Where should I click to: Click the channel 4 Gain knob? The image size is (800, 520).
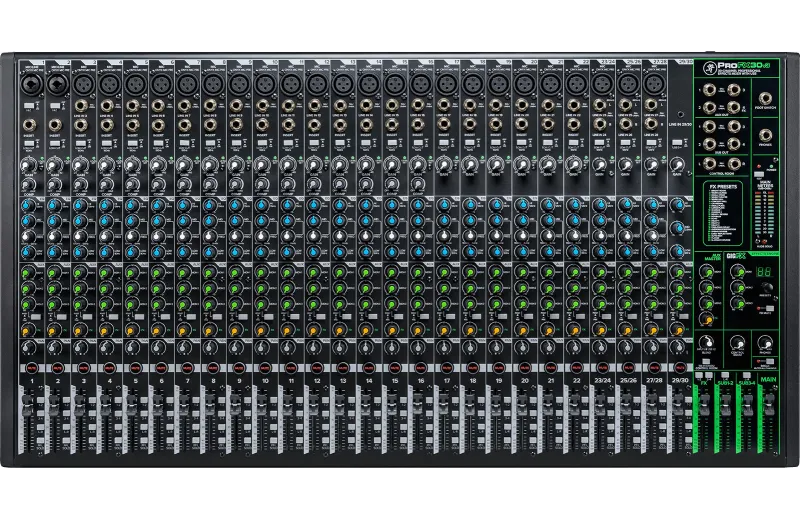(107, 165)
